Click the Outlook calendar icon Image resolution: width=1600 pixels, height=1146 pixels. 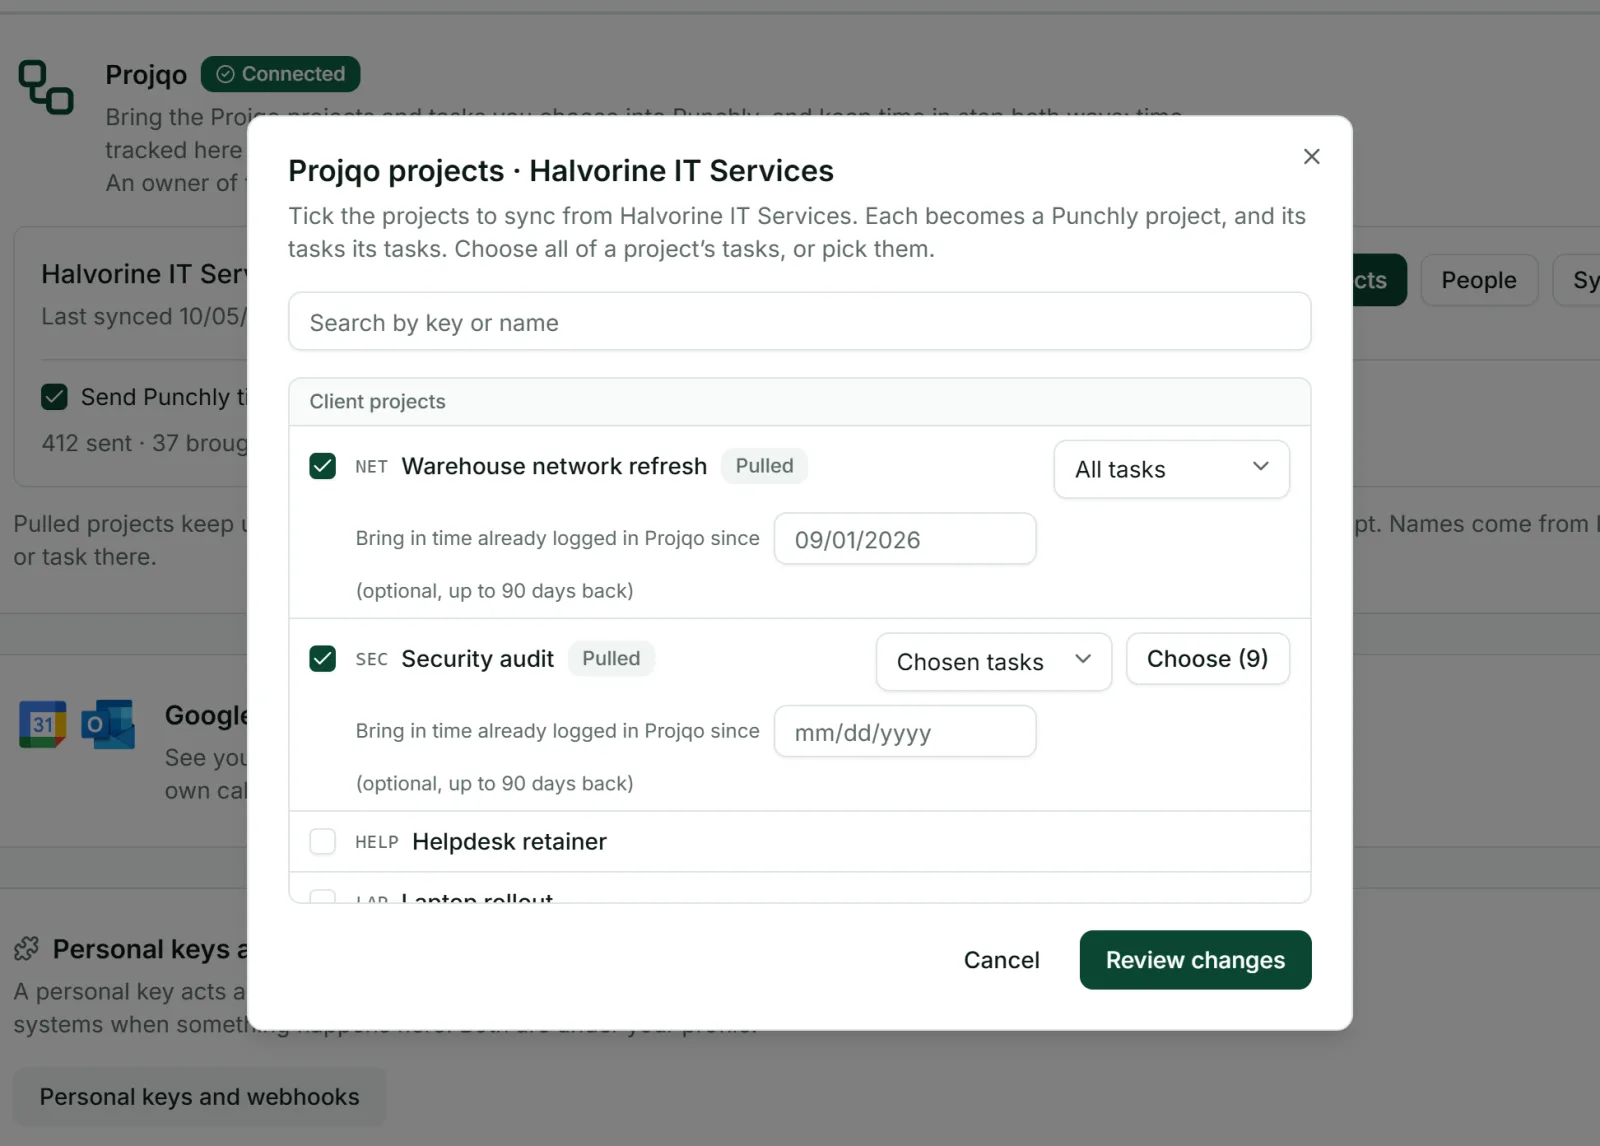click(109, 724)
